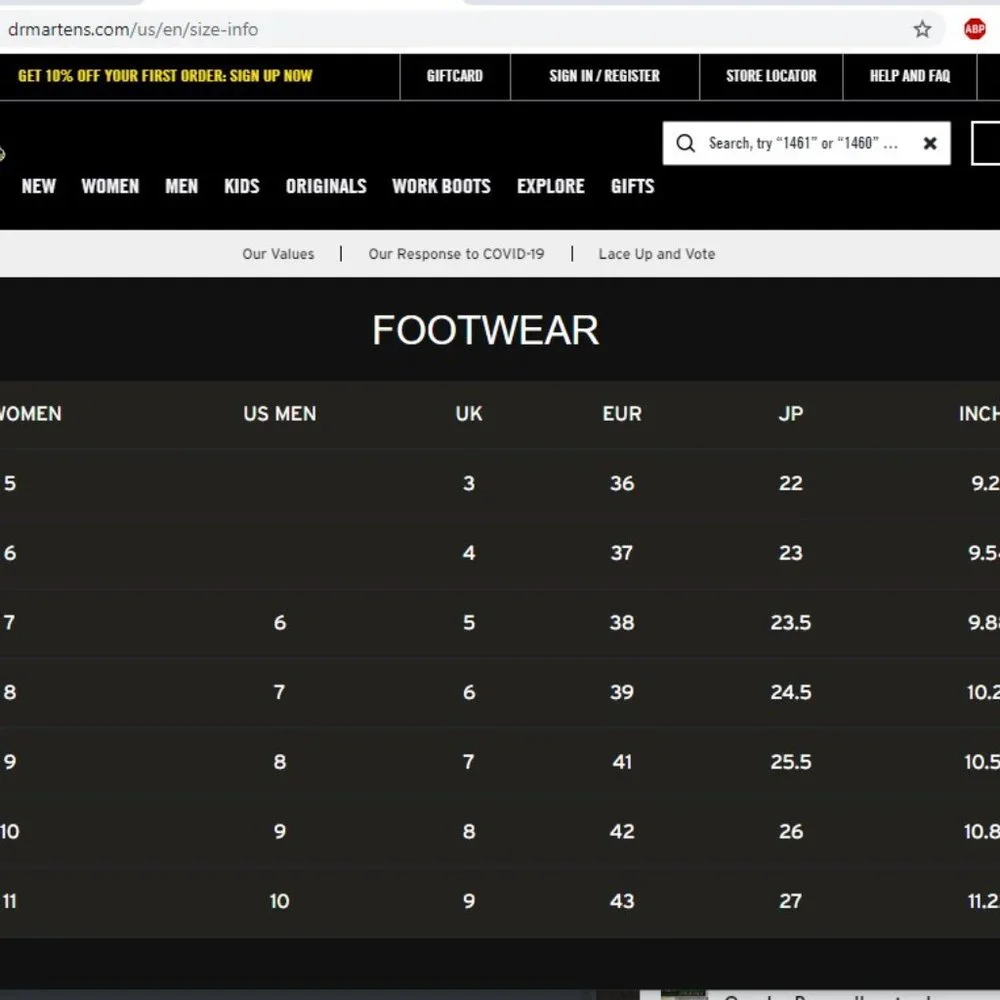The height and width of the screenshot is (1000, 1000).
Task: Open SIGN IN / REGISTER
Action: (605, 76)
